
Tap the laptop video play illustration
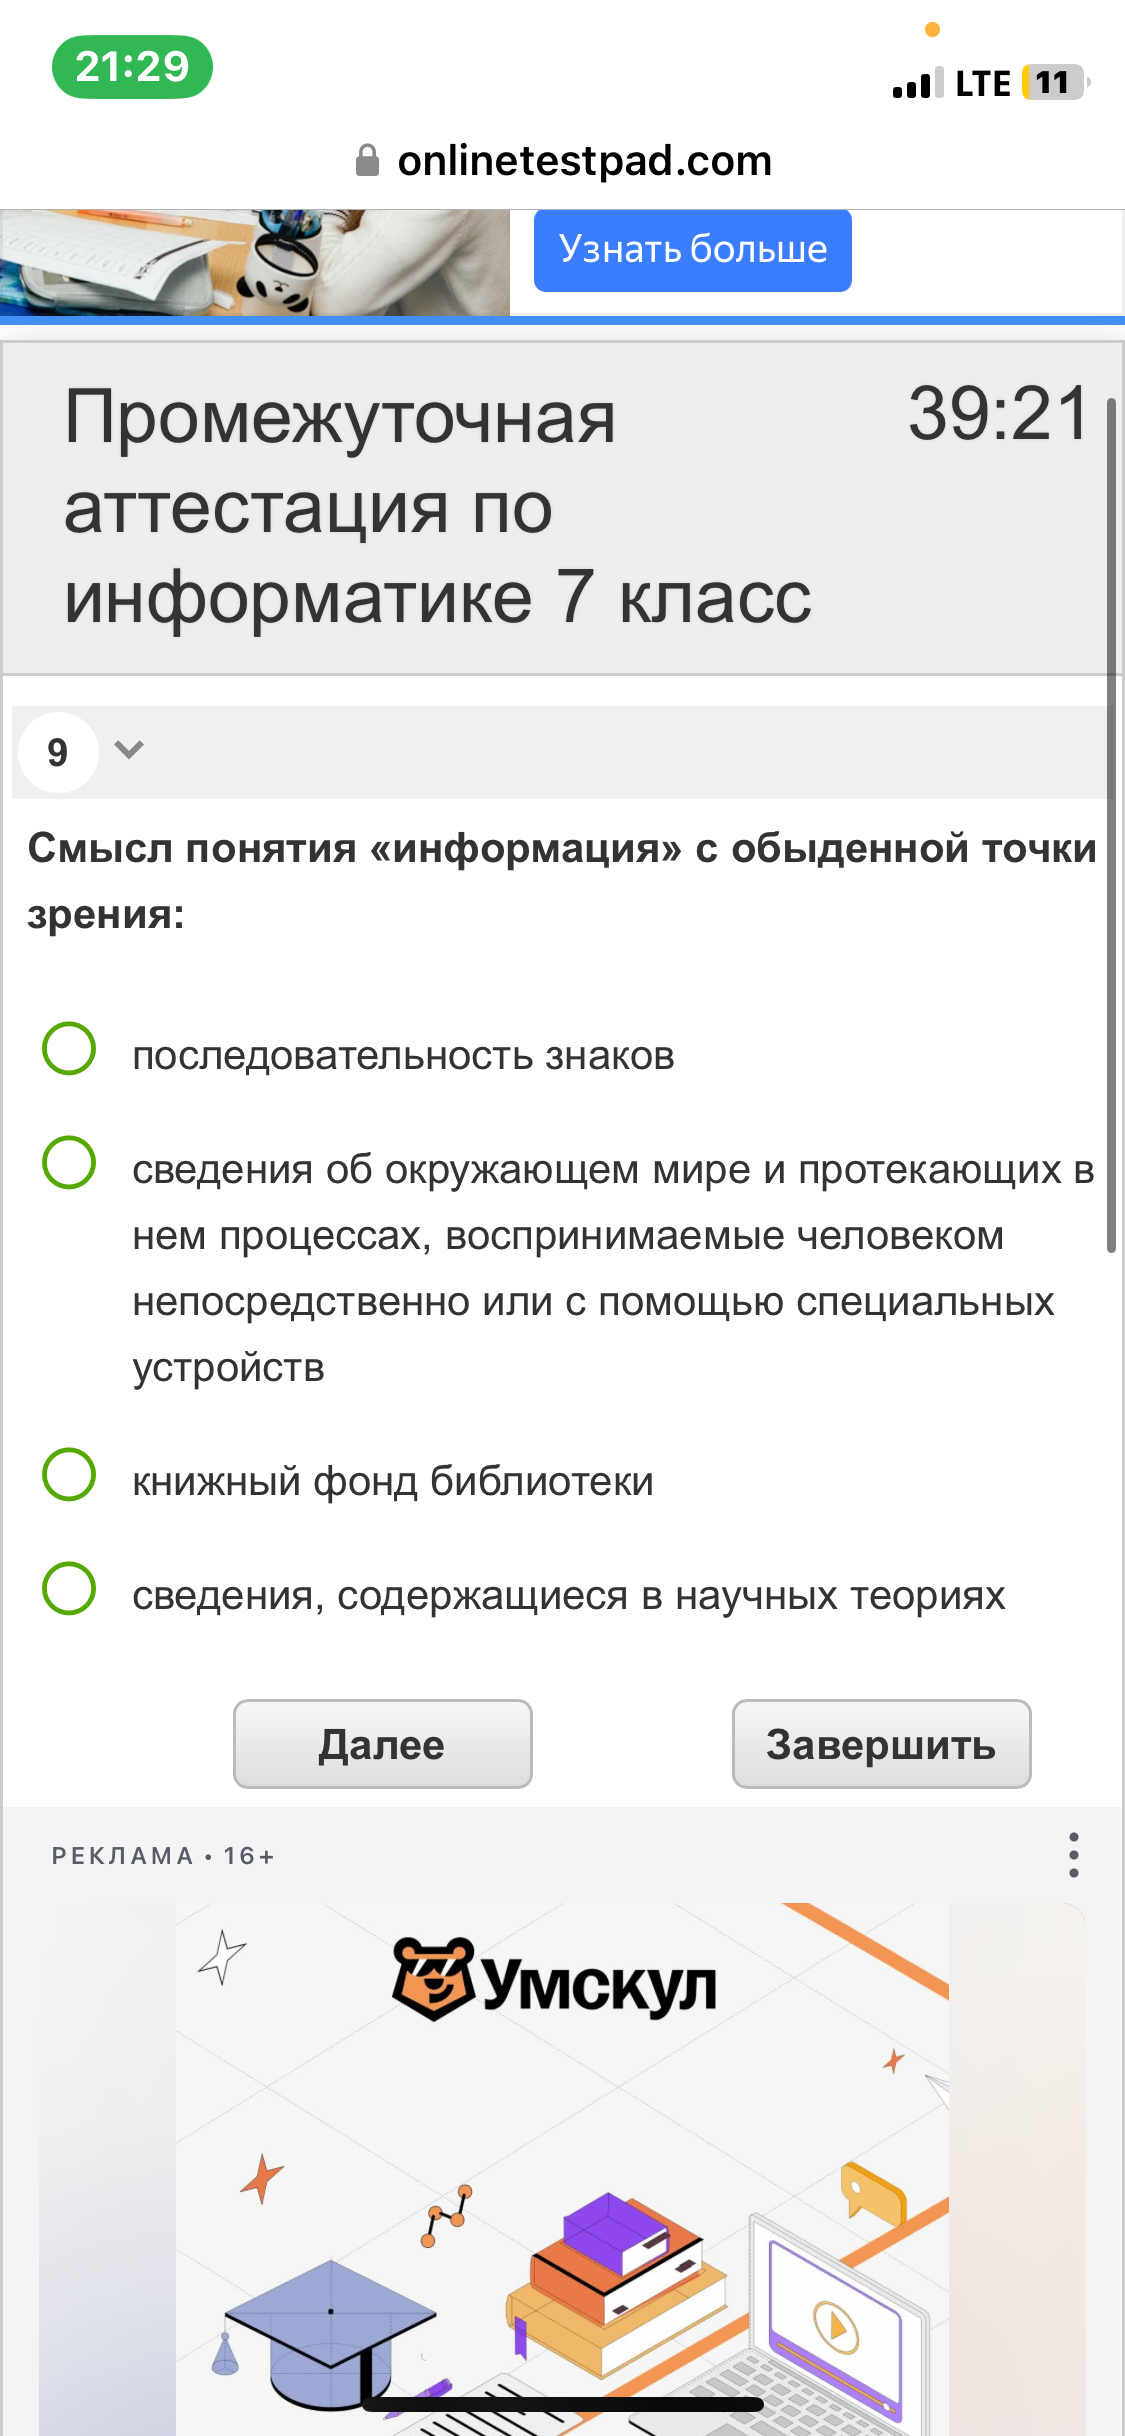point(835,2320)
